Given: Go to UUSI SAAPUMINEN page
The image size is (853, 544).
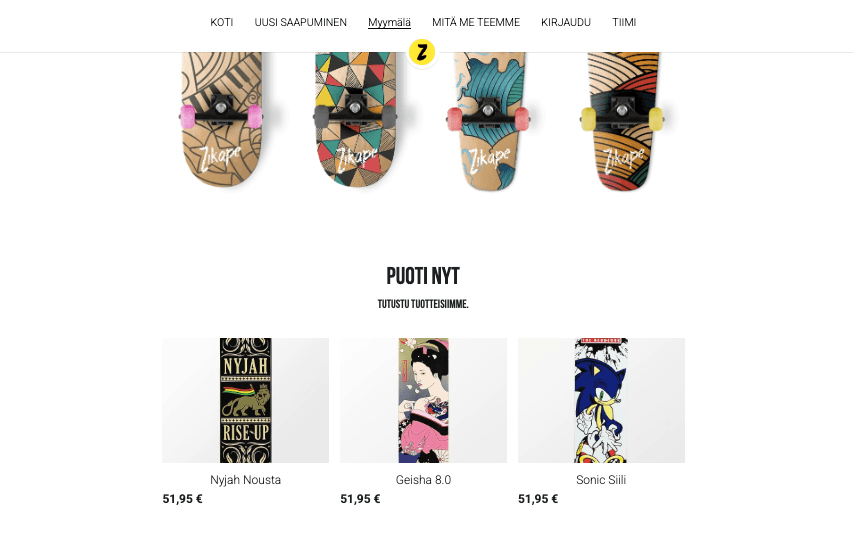Looking at the screenshot, I should pyautogui.click(x=300, y=22).
